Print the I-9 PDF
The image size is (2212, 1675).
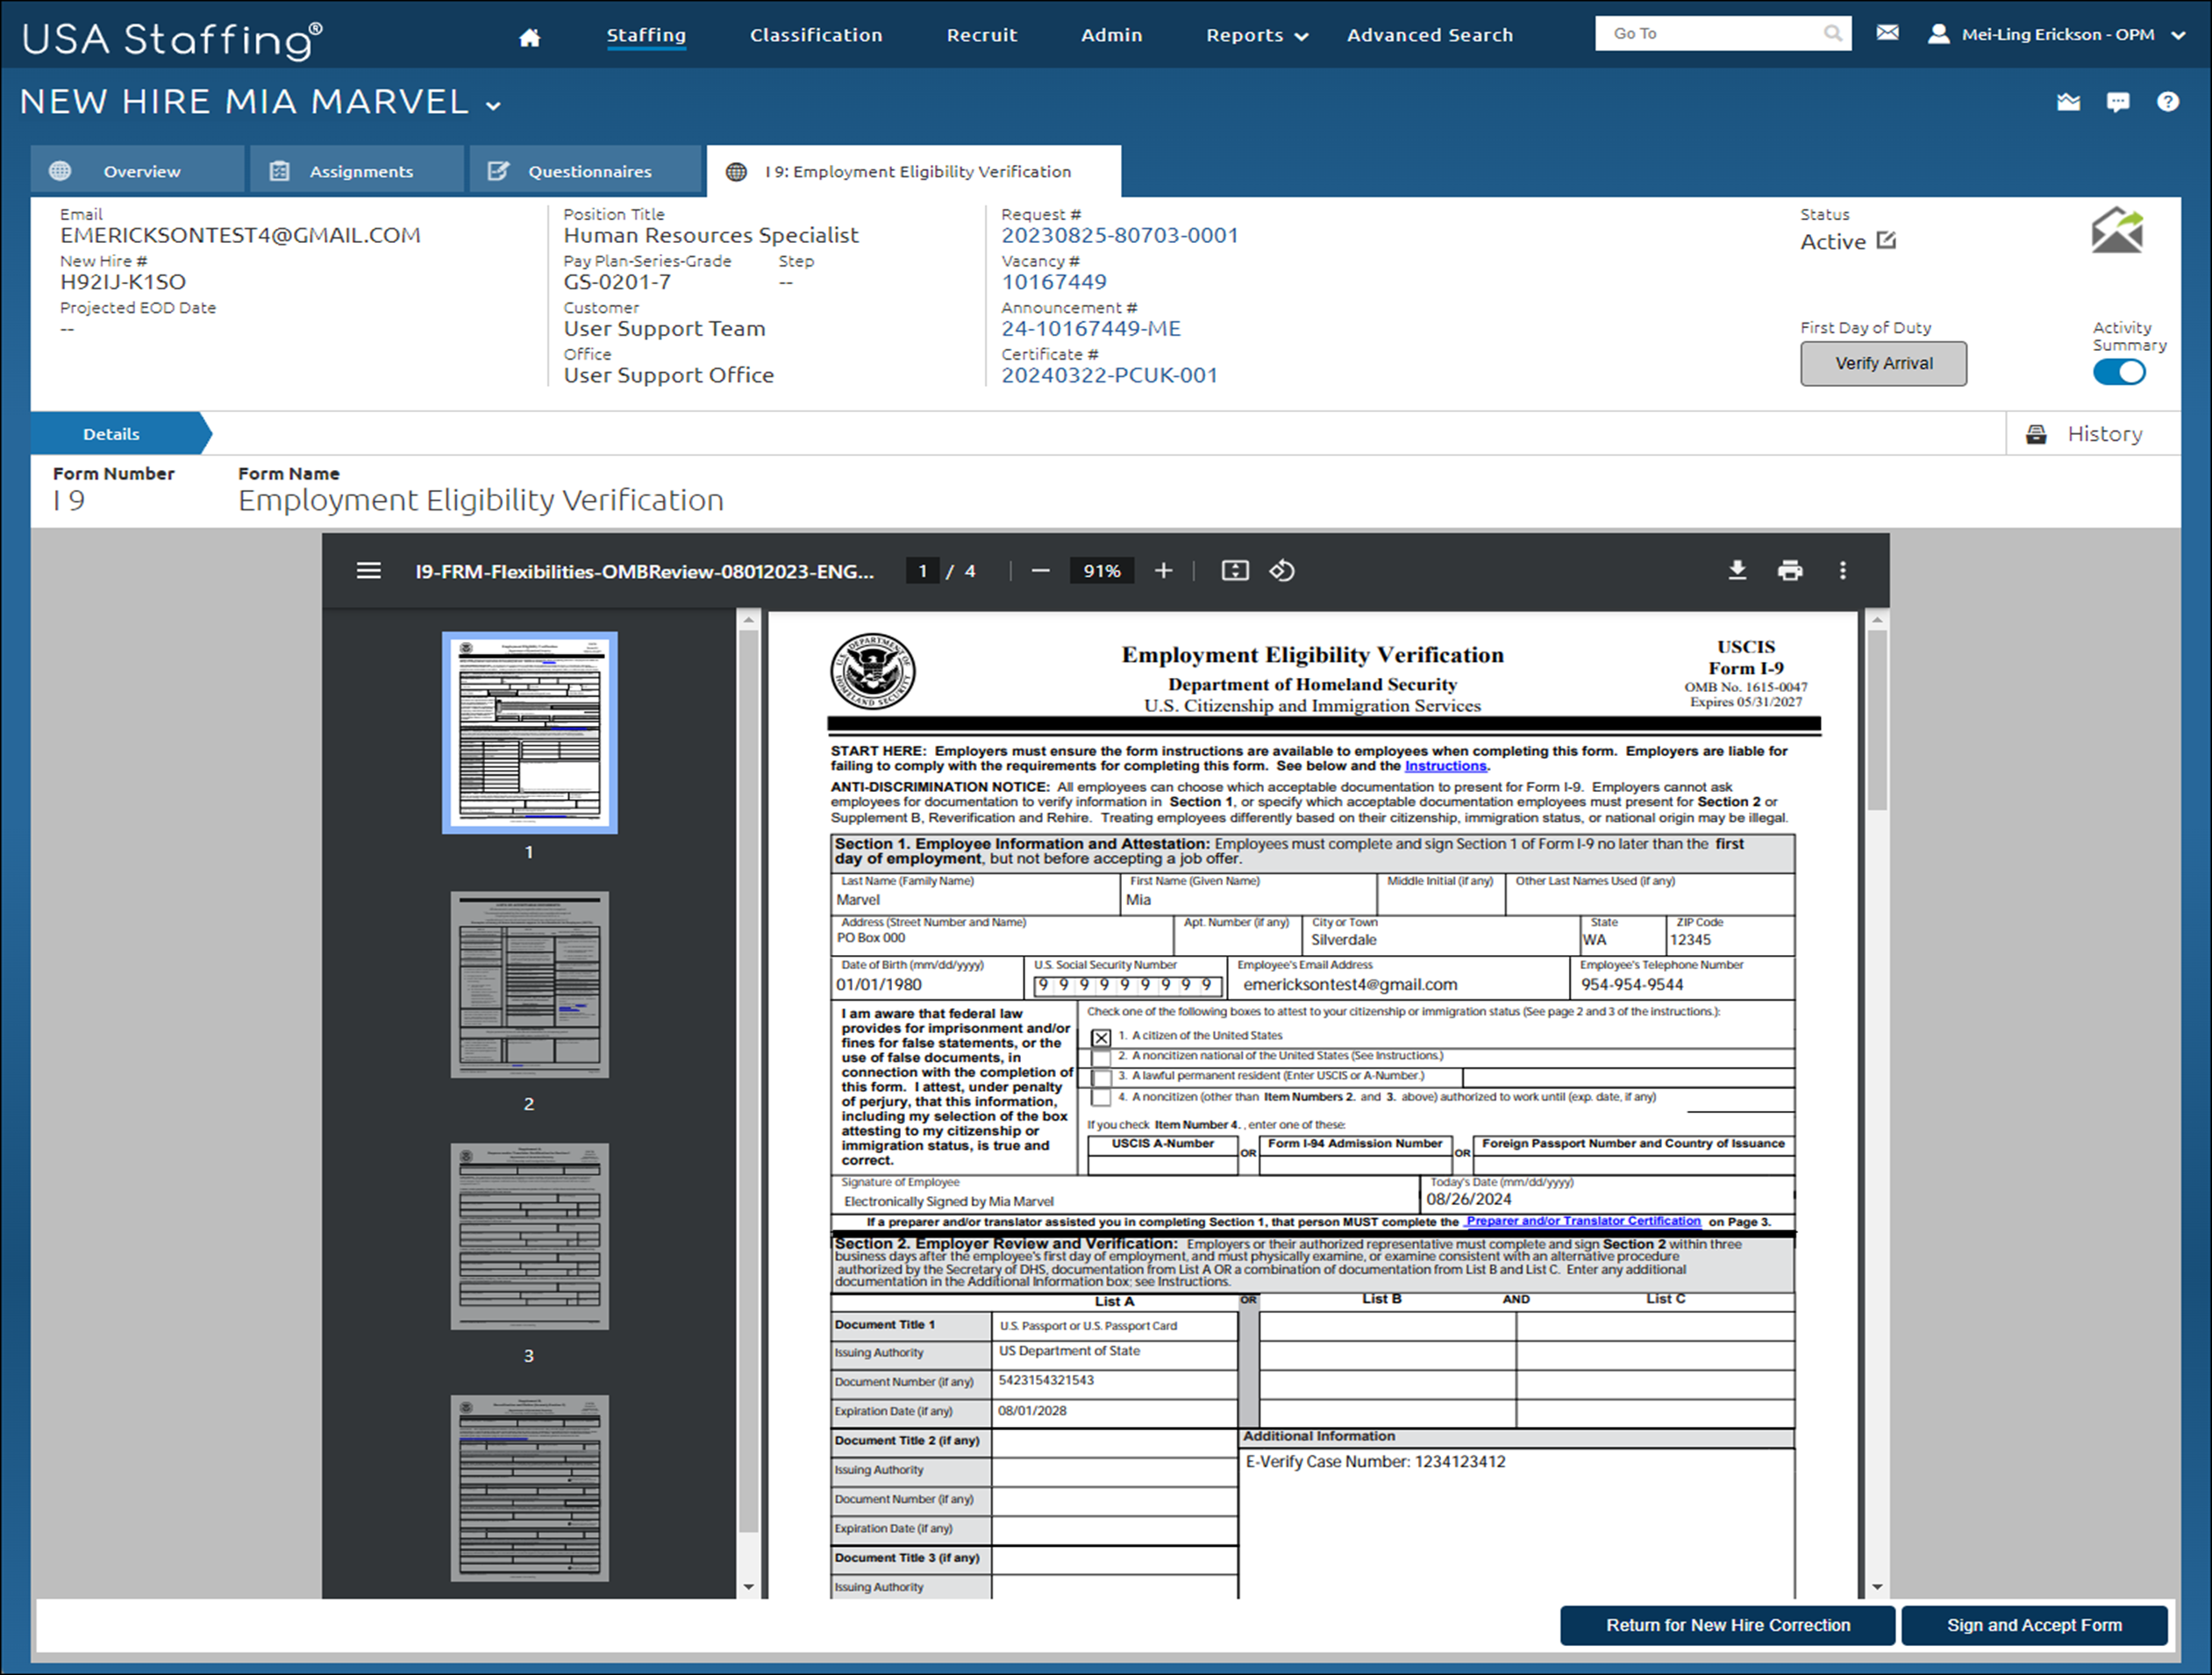point(1790,571)
